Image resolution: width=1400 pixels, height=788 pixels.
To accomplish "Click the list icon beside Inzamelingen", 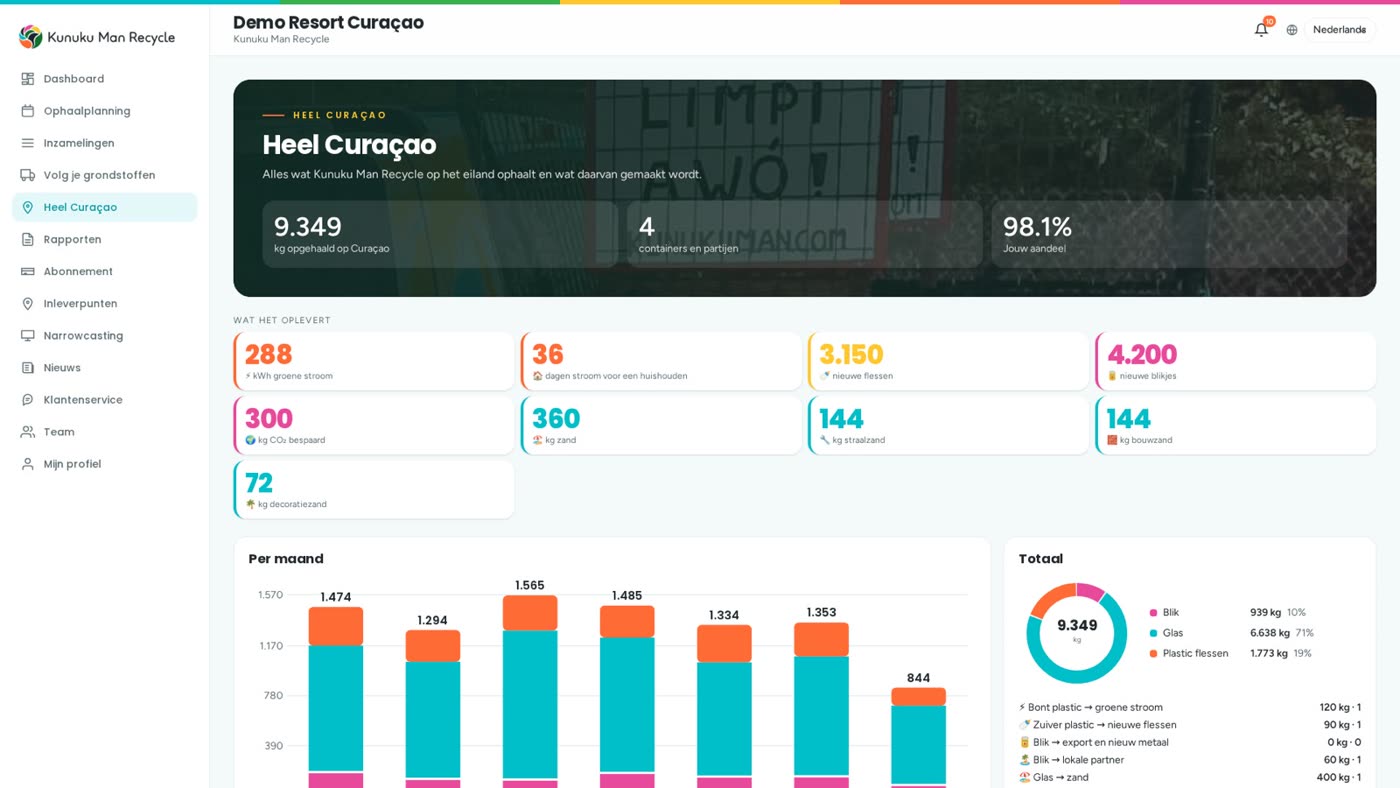I will (x=28, y=143).
